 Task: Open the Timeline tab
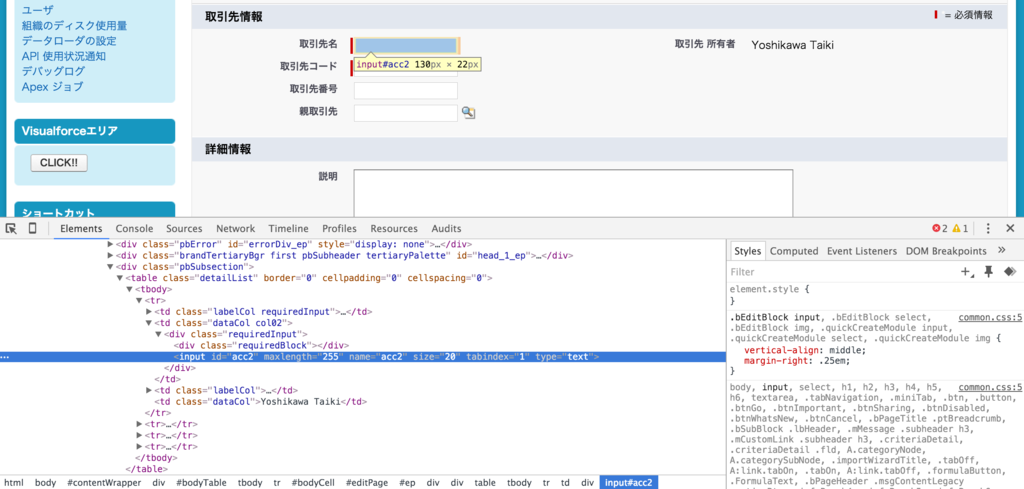289,229
